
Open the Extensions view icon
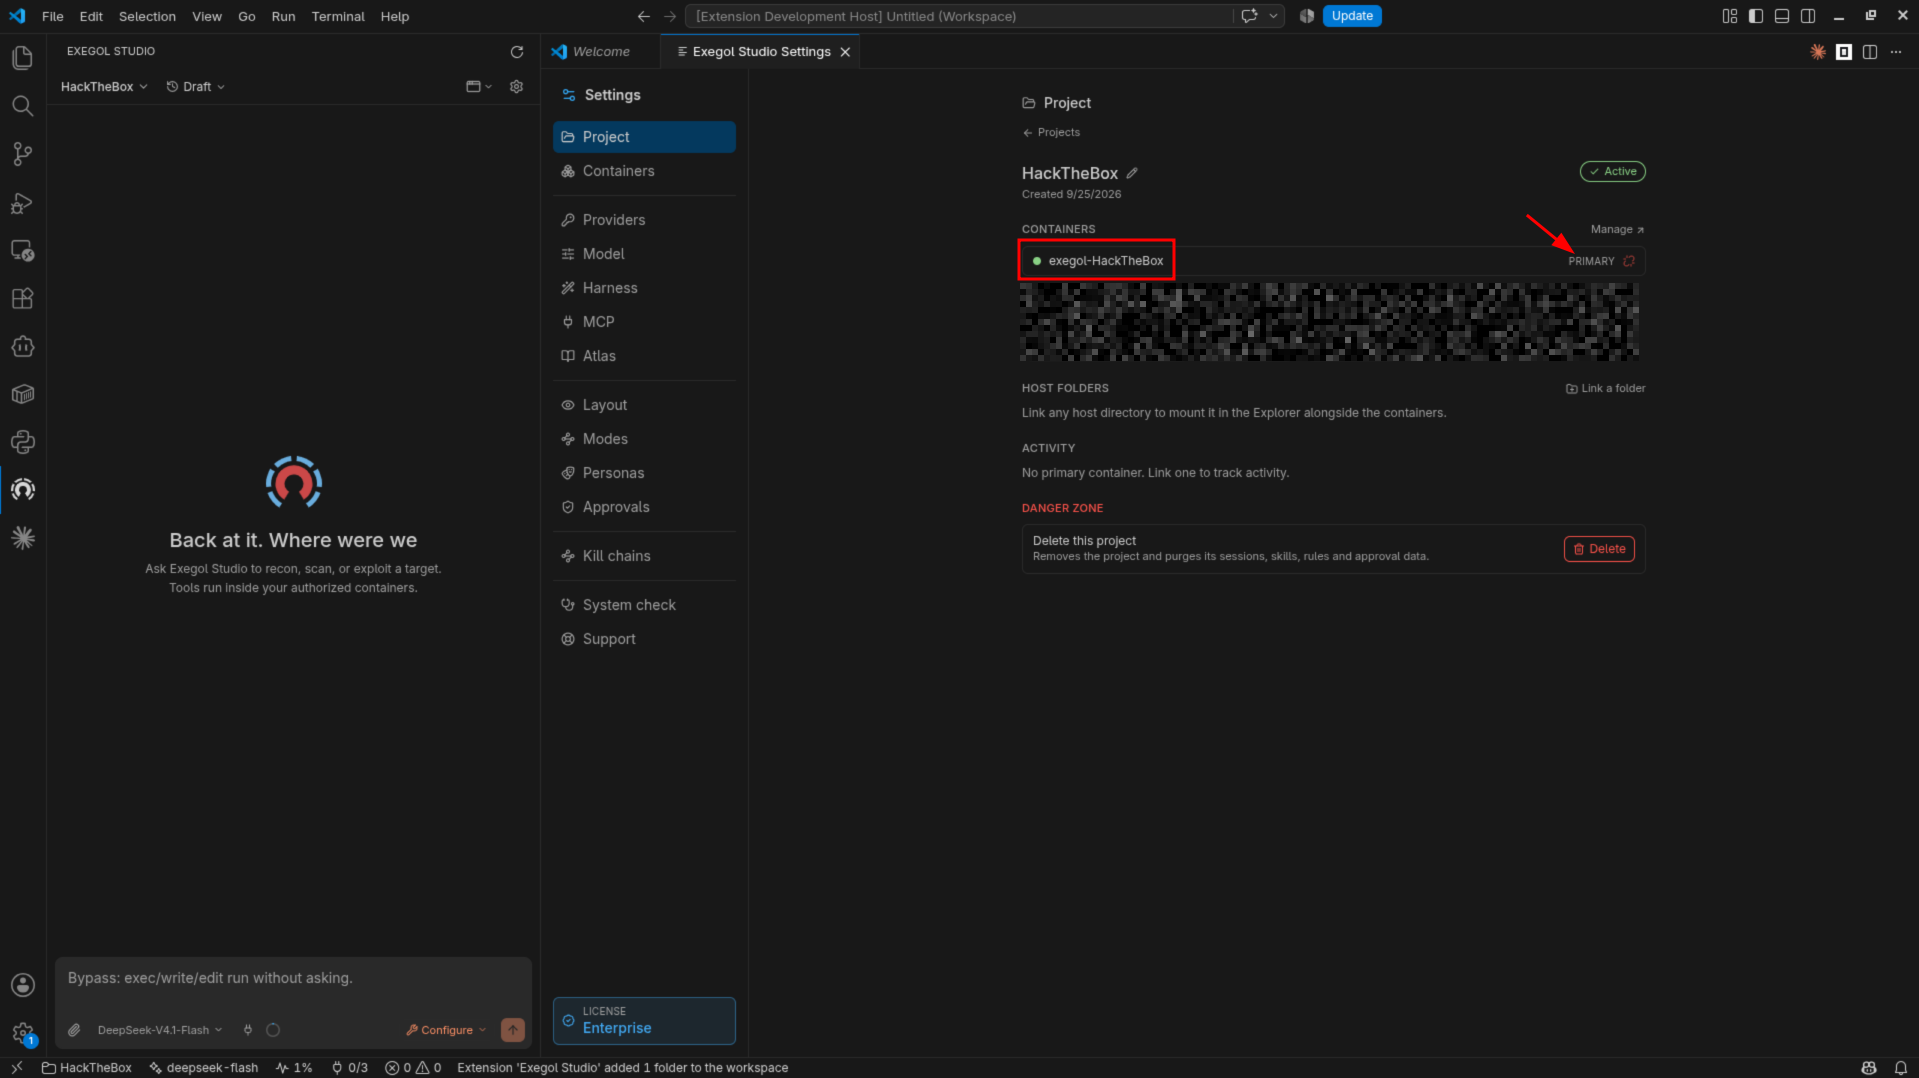[22, 298]
